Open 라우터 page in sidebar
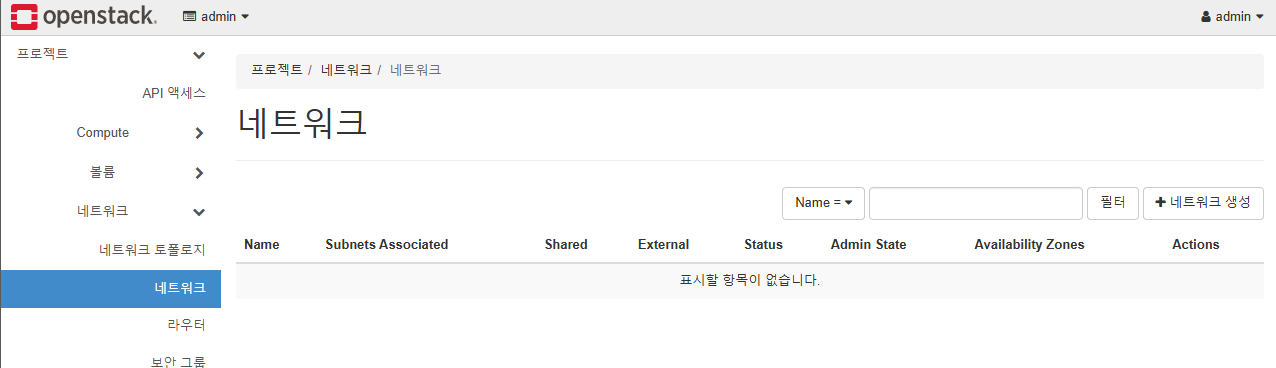 186,325
